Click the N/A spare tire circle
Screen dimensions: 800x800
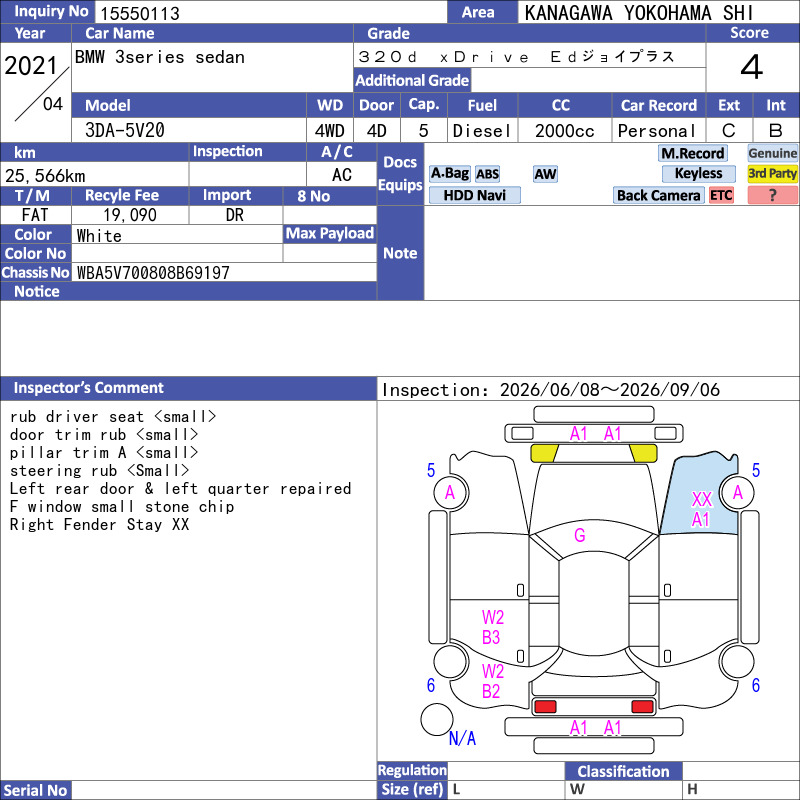pyautogui.click(x=437, y=719)
